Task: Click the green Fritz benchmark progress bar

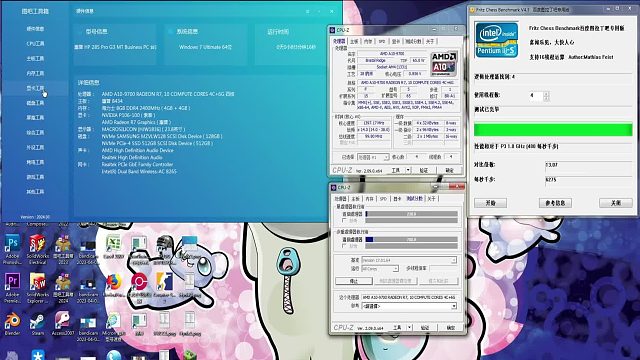Action: 553,130
